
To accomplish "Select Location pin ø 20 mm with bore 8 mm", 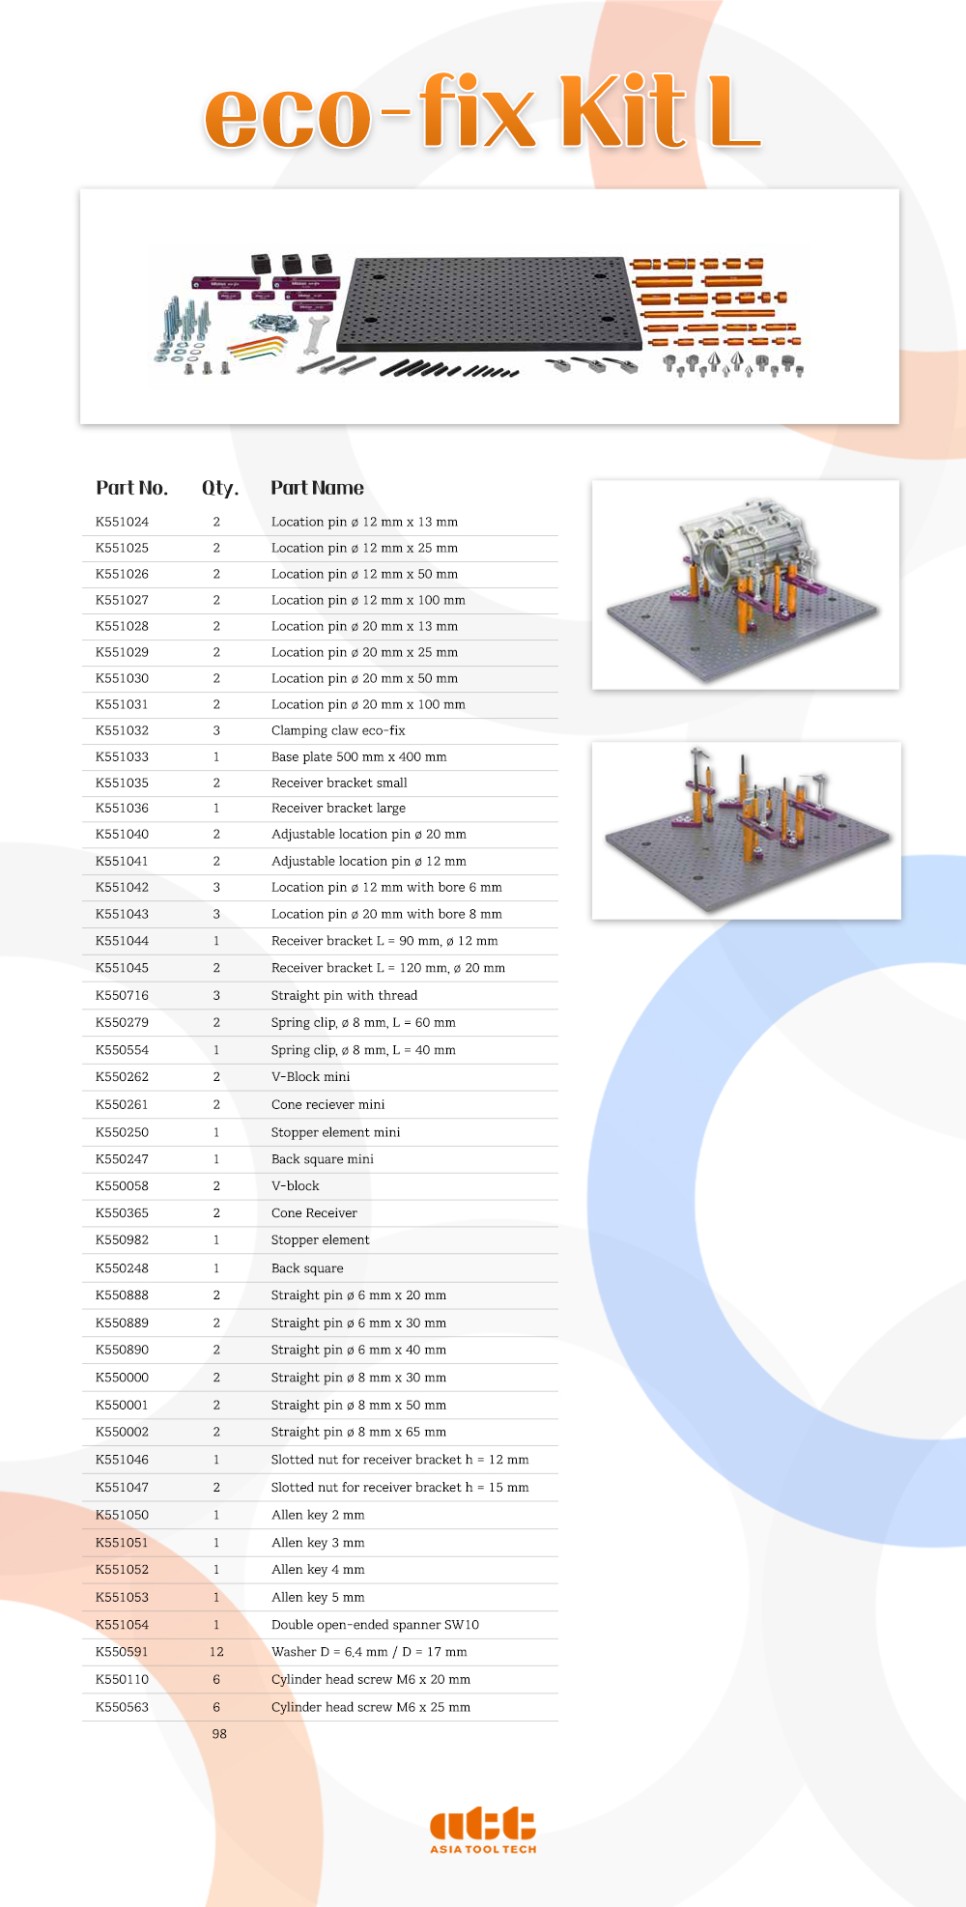I will (x=386, y=914).
